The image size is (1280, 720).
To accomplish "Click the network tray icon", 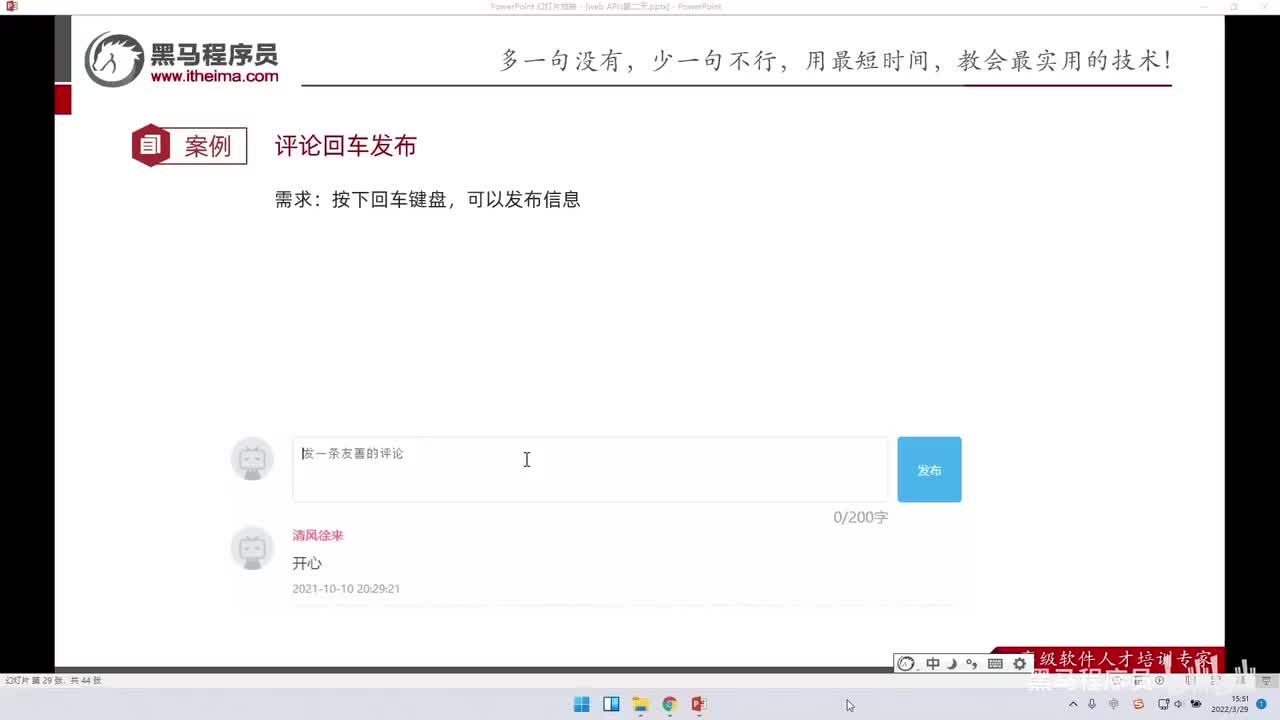I will pyautogui.click(x=1163, y=704).
